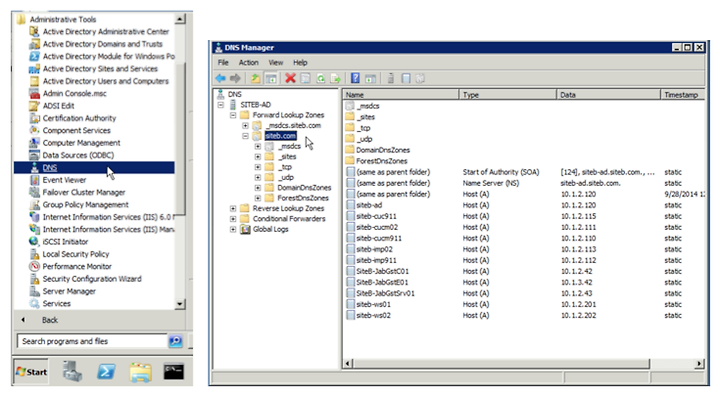720x398 pixels.
Task: Select Active Directory Sites and Services
Action: [x=100, y=69]
